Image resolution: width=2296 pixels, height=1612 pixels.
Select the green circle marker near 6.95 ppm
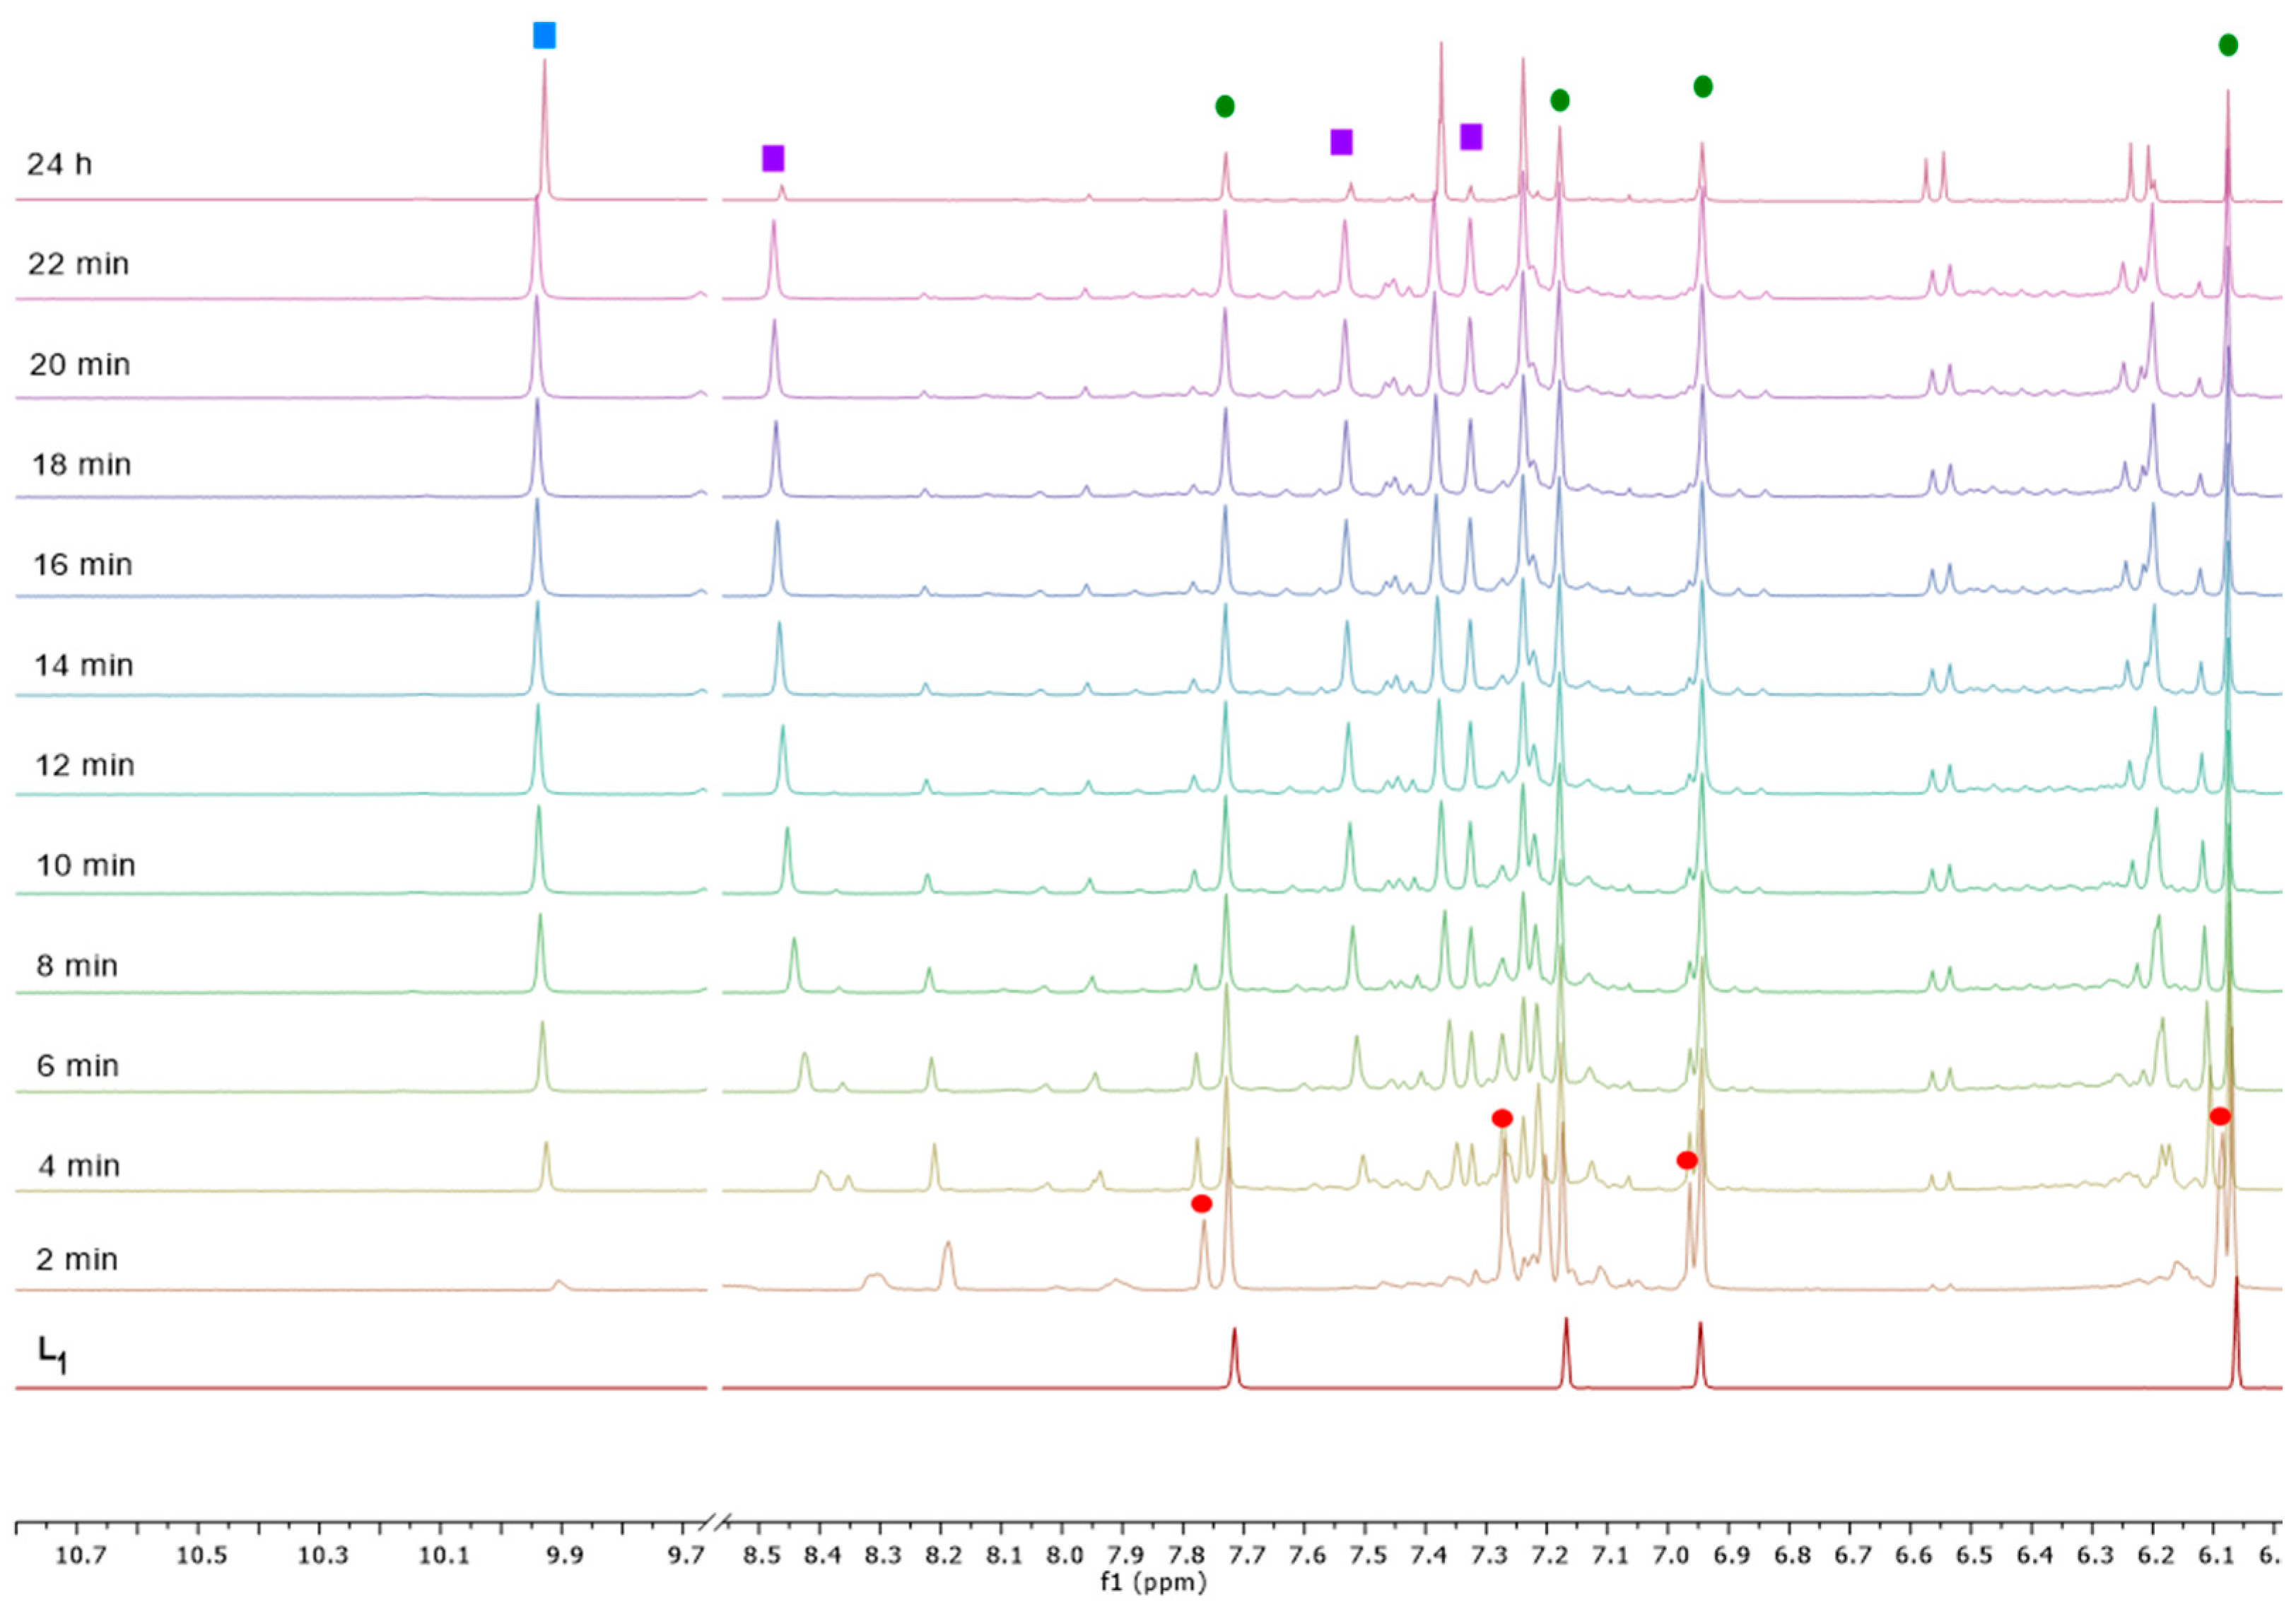click(1702, 87)
